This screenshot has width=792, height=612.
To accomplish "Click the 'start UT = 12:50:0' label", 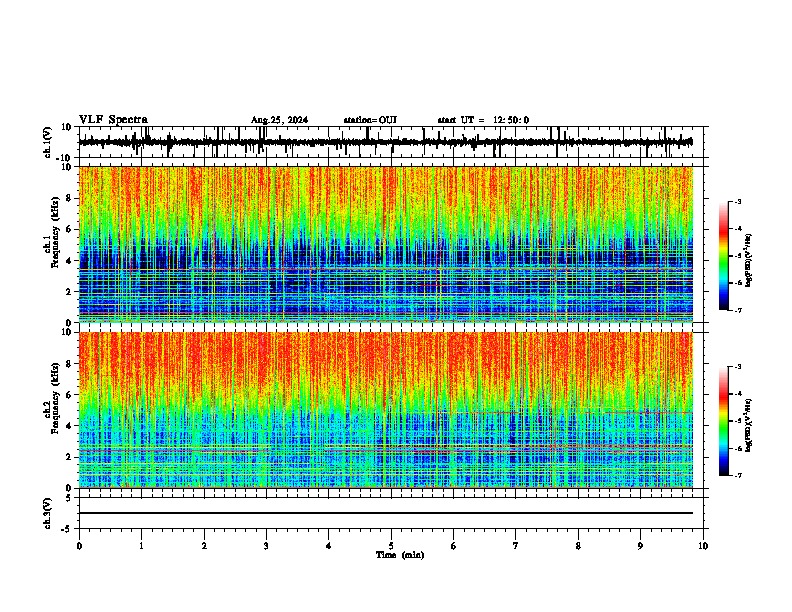I will pos(483,120).
